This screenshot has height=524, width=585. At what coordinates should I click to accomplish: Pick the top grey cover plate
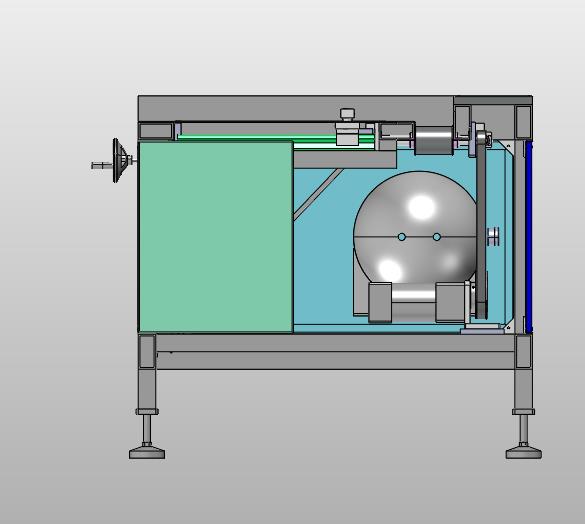point(295,108)
